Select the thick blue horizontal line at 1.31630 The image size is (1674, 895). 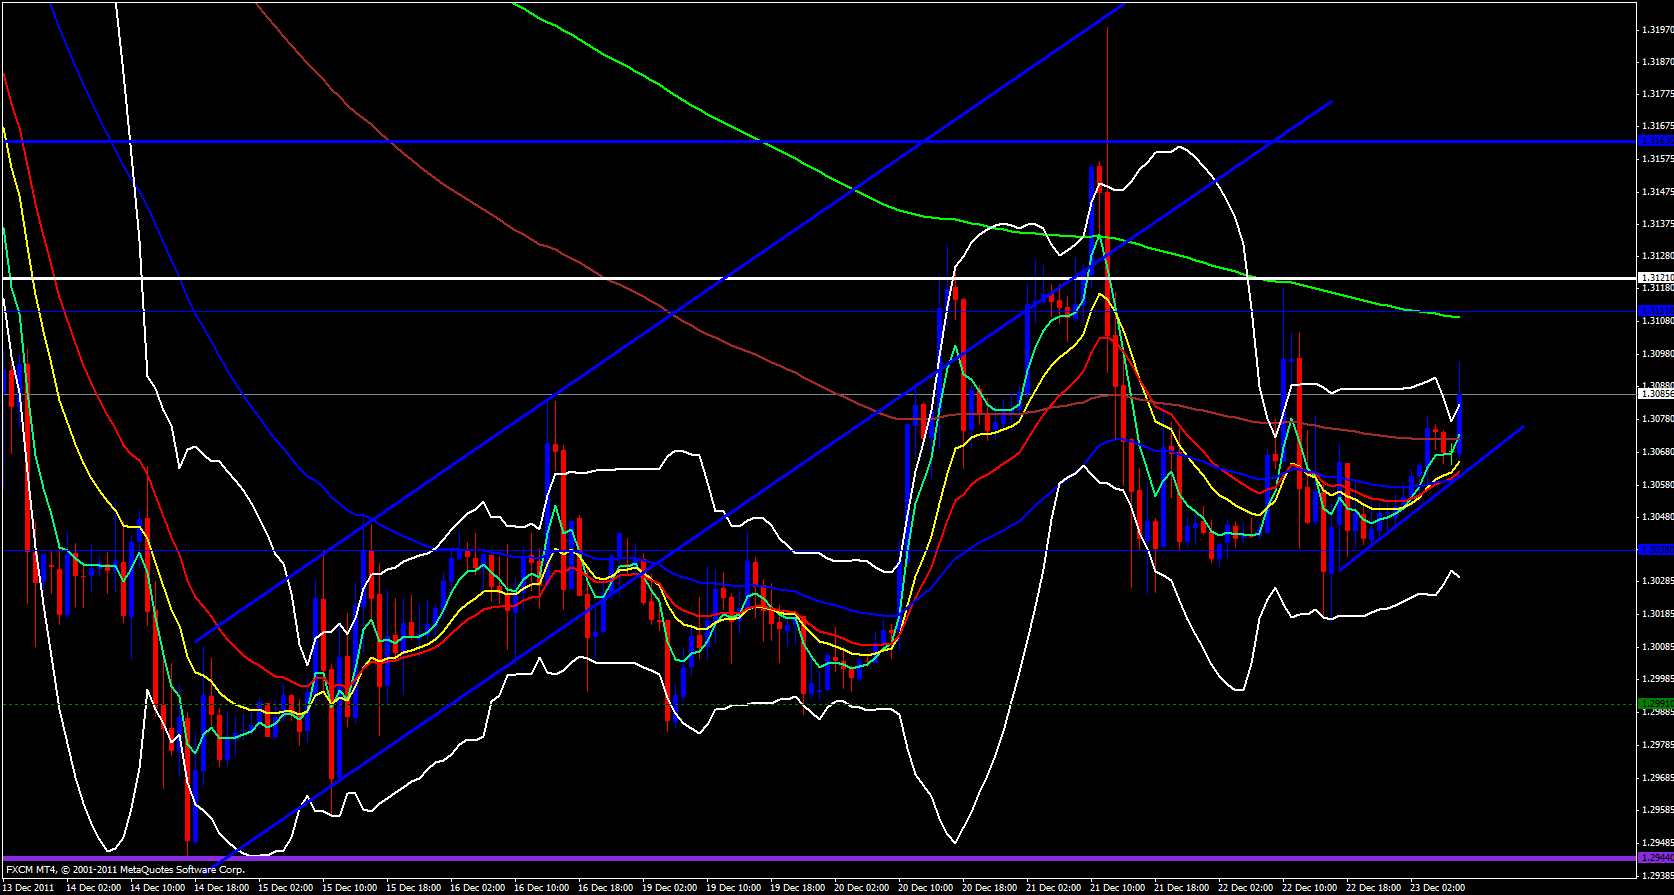pos(818,141)
